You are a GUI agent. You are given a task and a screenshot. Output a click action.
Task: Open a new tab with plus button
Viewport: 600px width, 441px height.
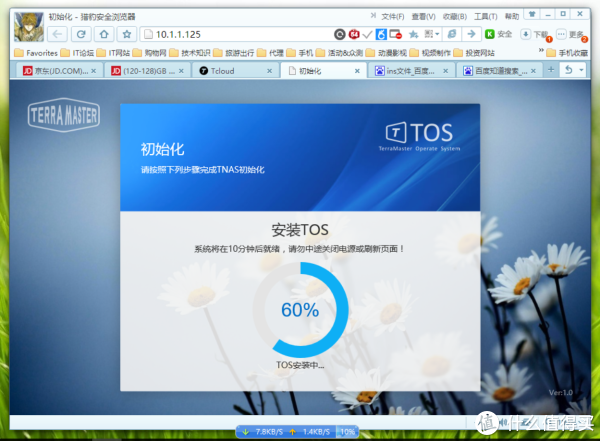coord(551,70)
